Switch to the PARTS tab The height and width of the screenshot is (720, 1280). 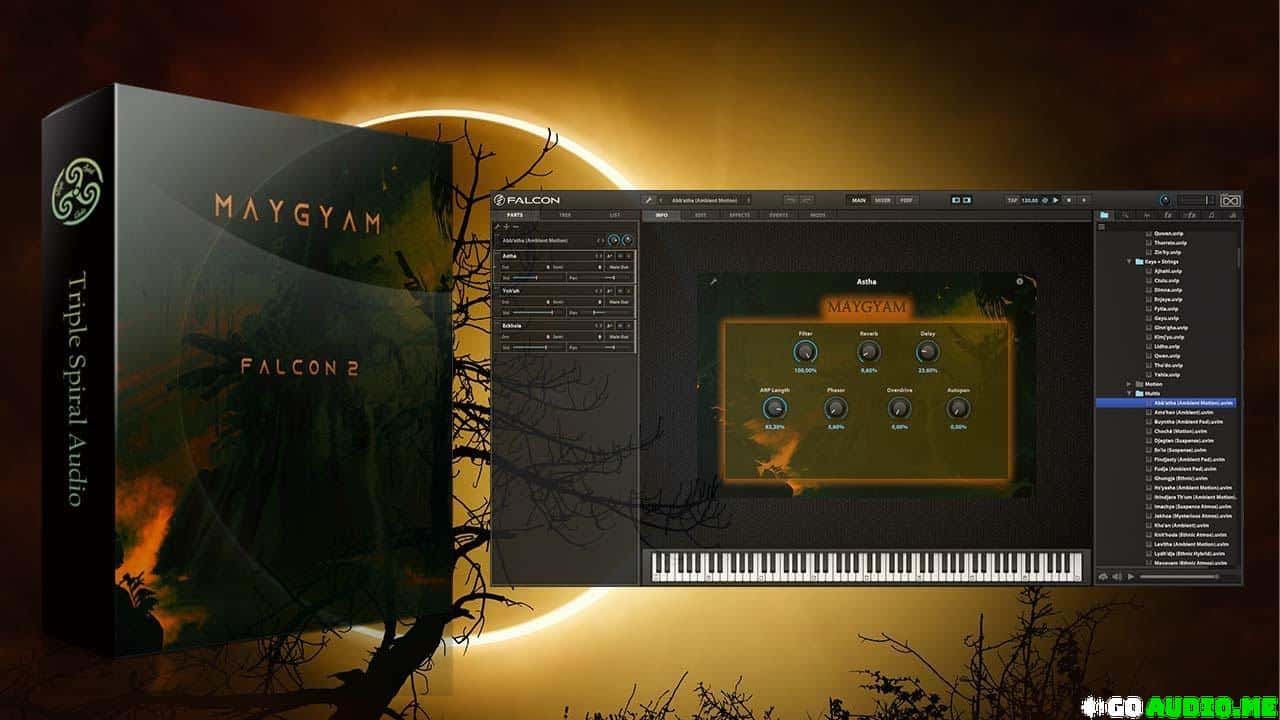(515, 215)
